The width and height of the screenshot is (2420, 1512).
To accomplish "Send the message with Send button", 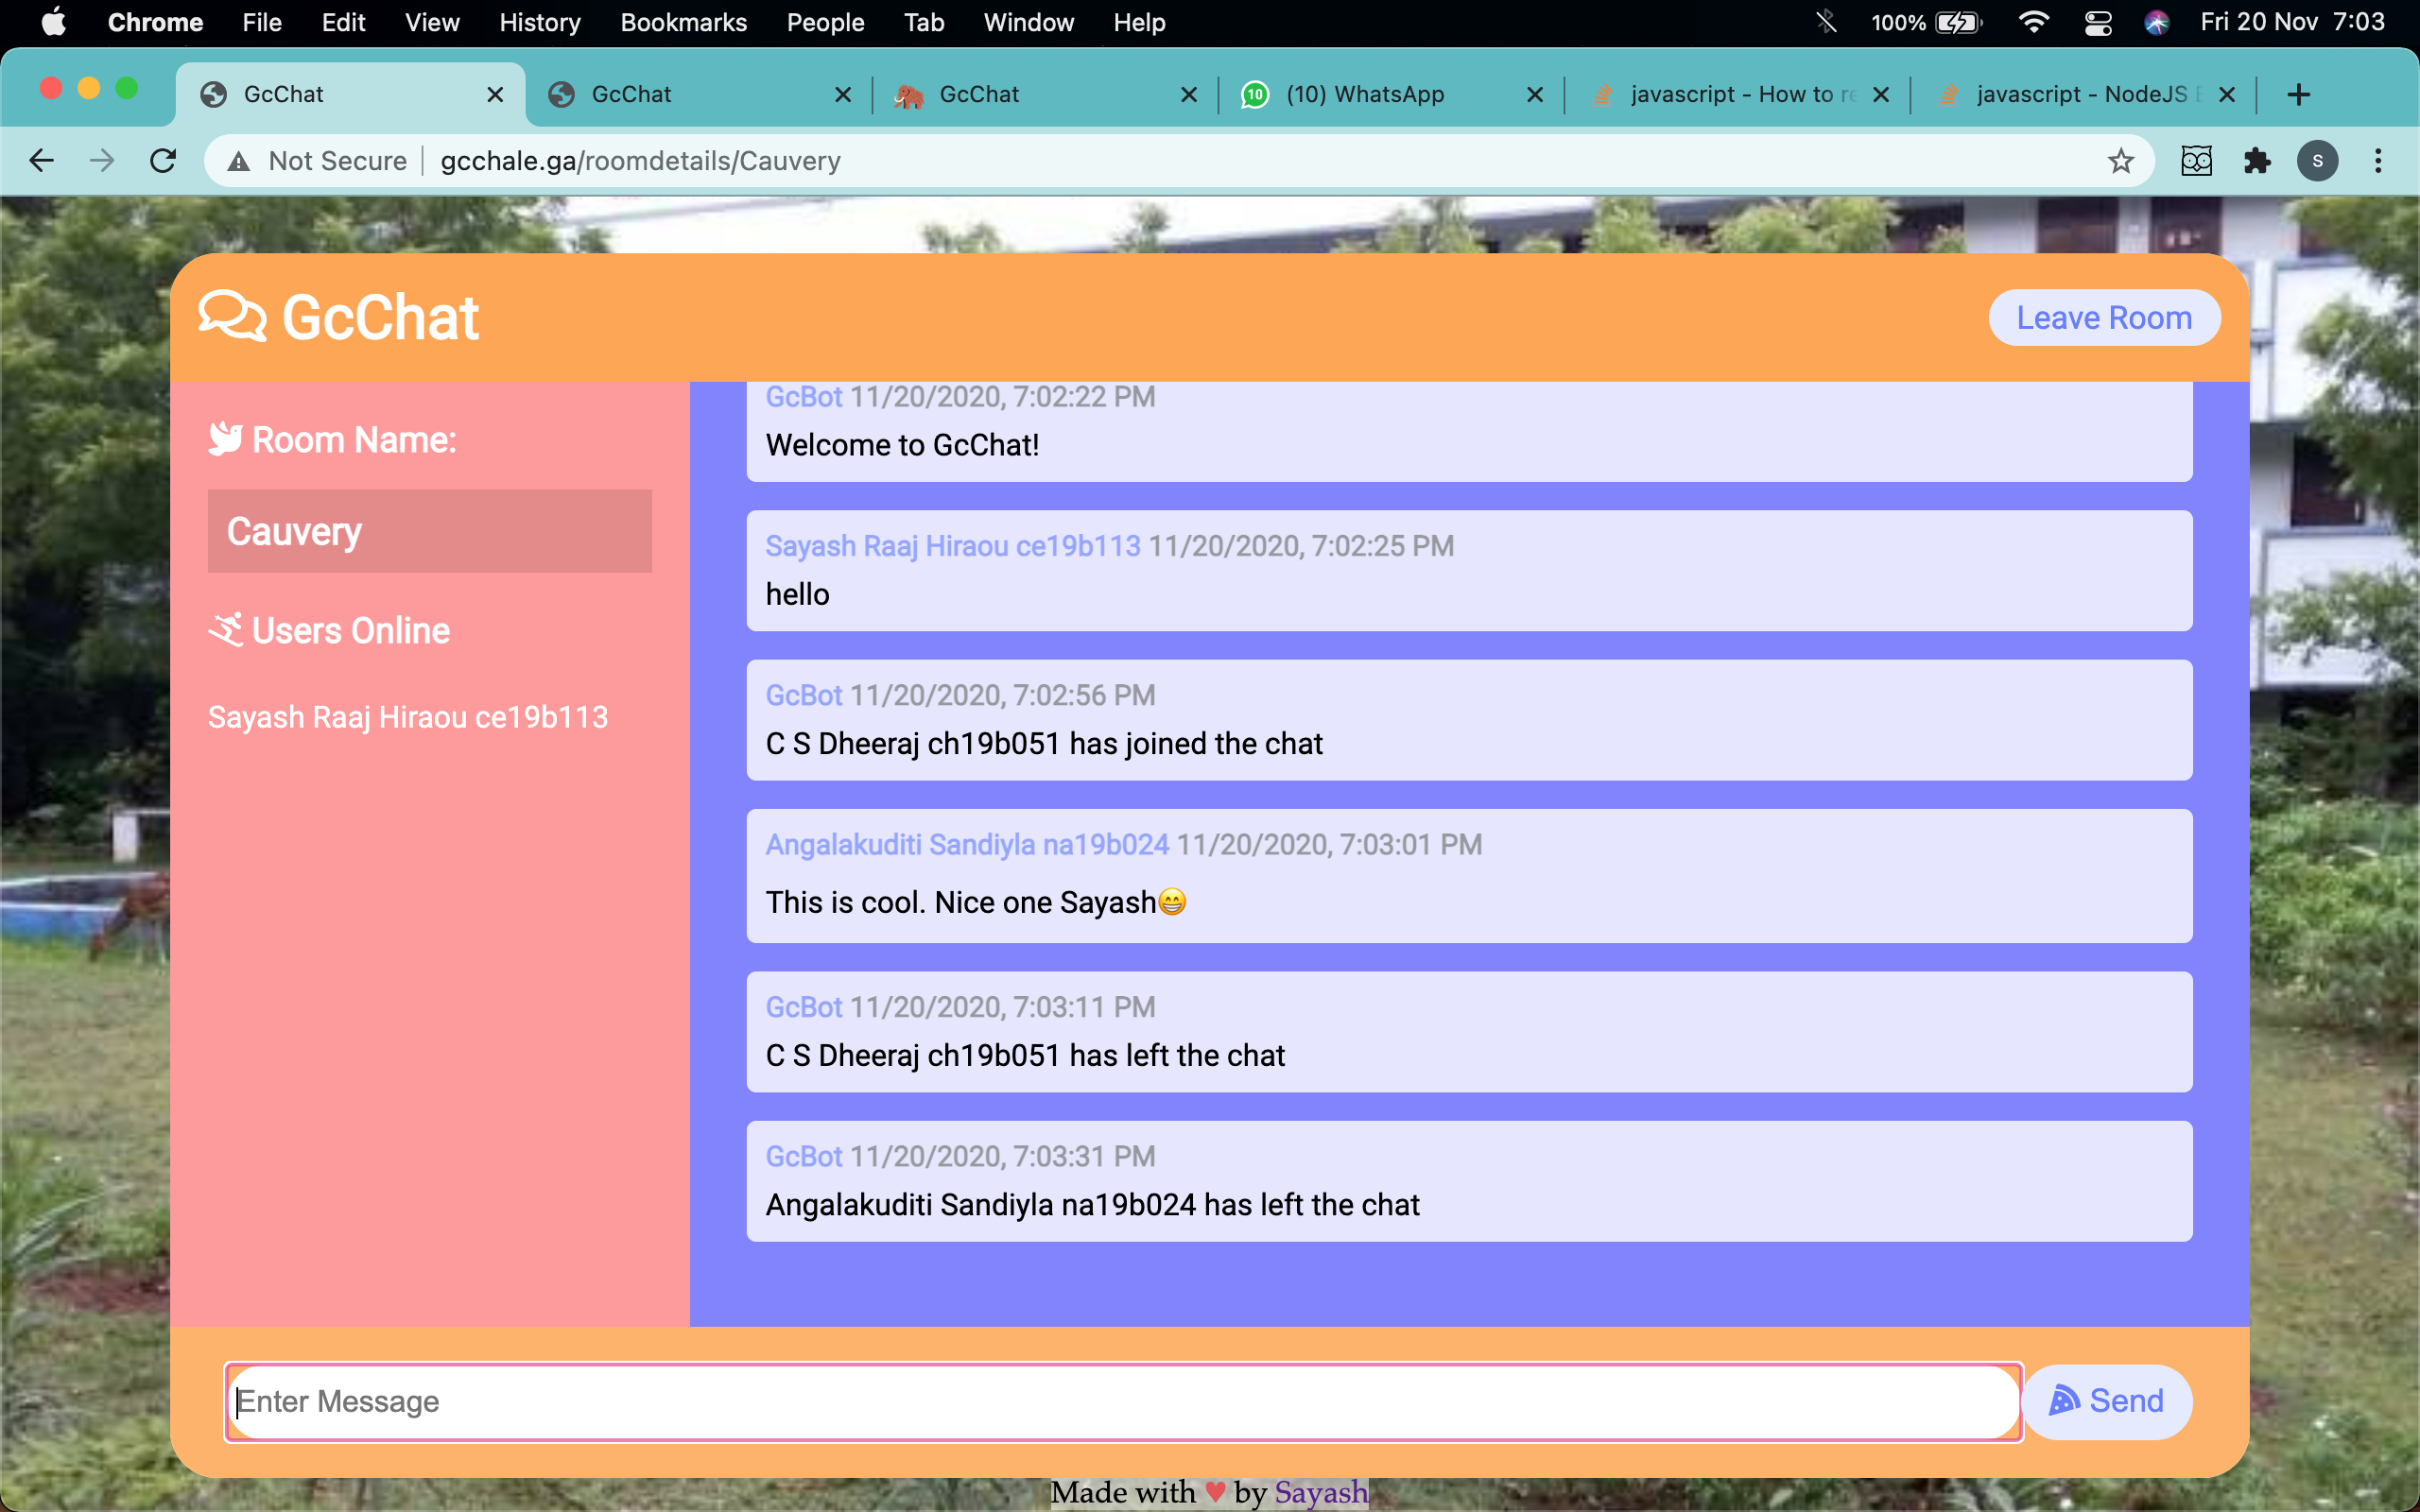I will click(2107, 1401).
